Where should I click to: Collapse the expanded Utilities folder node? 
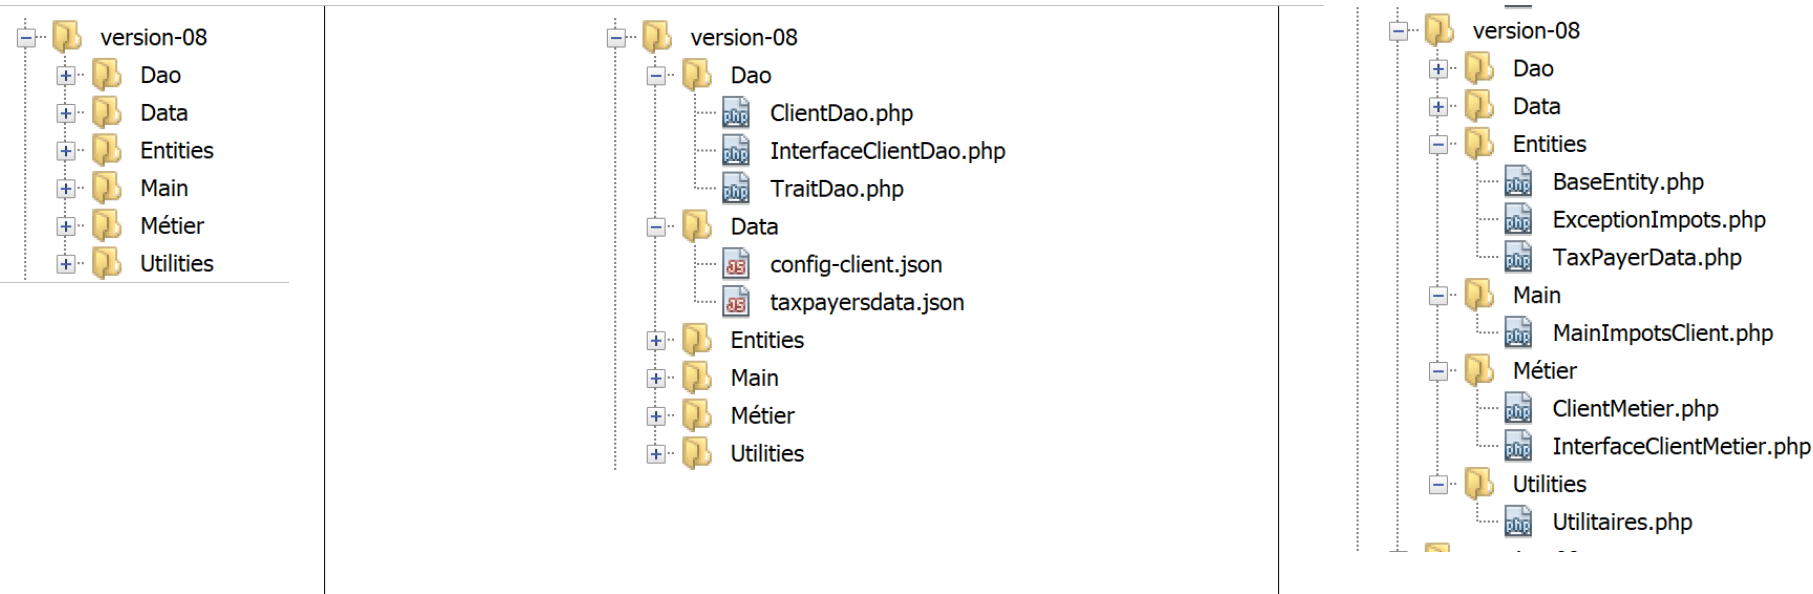(x=1438, y=485)
